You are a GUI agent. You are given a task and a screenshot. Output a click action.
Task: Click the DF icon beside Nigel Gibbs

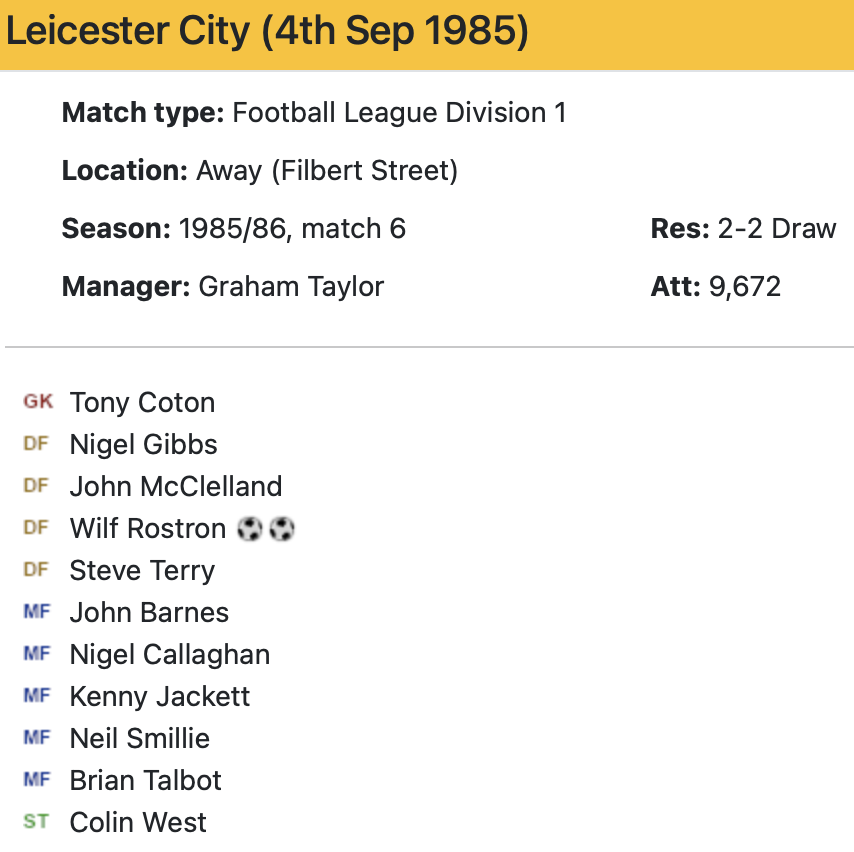36,444
